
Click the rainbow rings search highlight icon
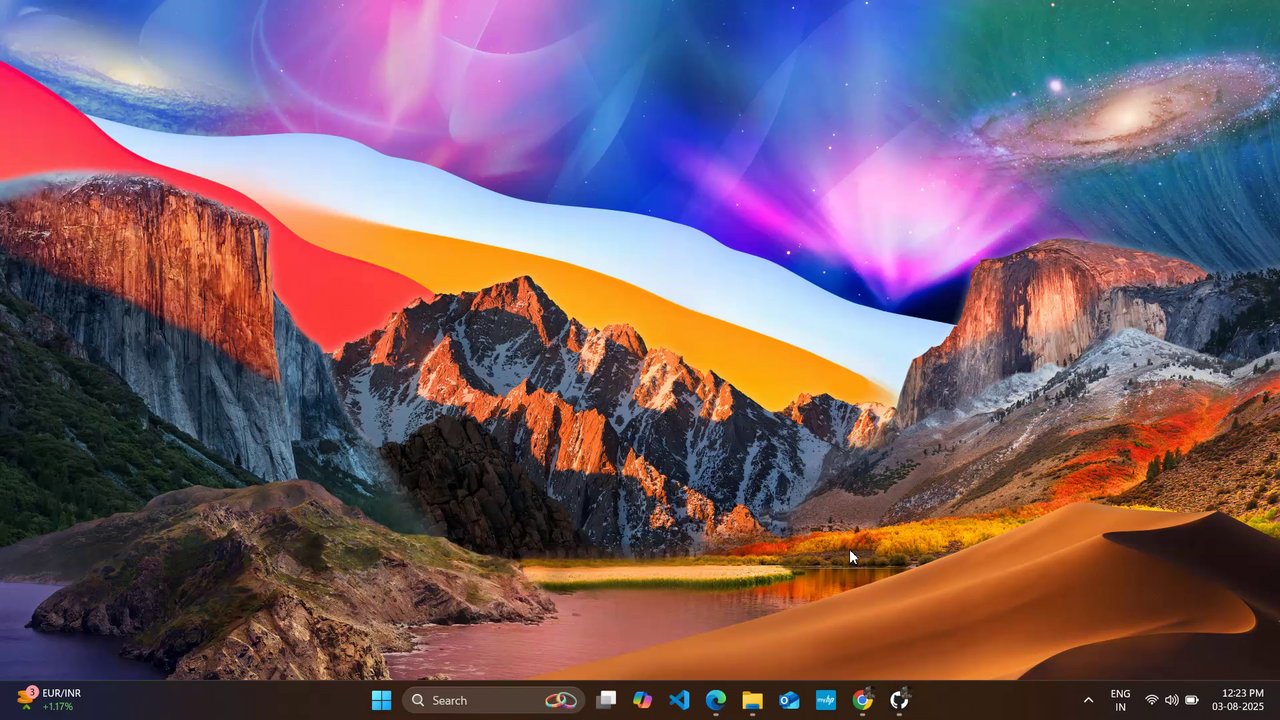pos(560,700)
